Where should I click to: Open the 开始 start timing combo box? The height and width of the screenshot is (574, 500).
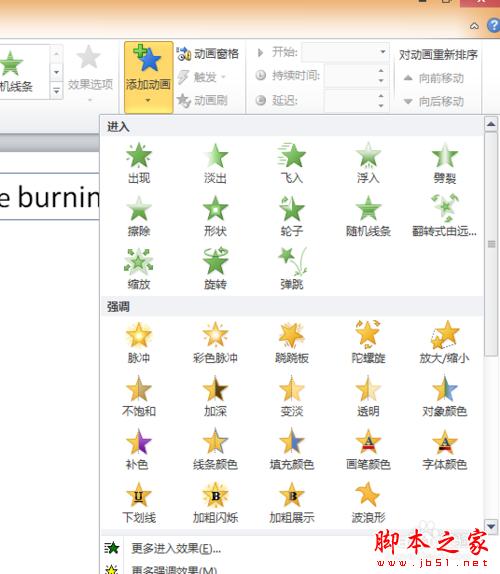click(x=344, y=52)
